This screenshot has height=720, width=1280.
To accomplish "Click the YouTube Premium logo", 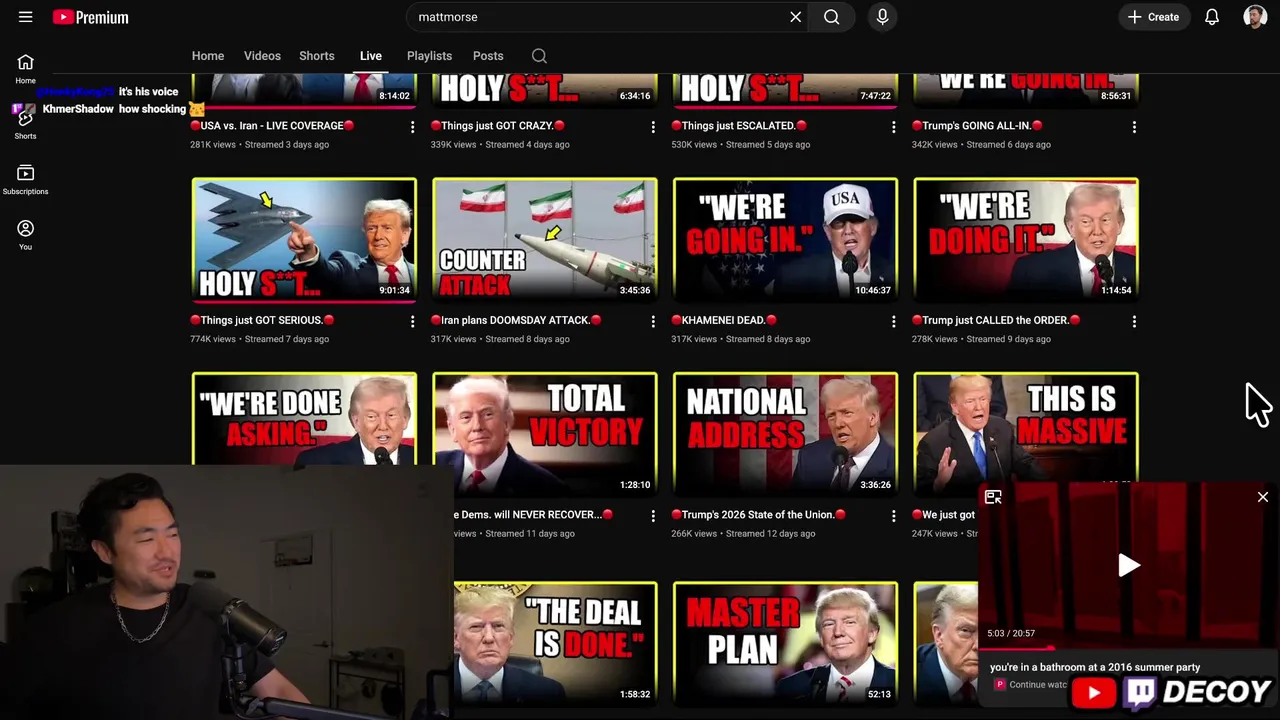I will [91, 17].
